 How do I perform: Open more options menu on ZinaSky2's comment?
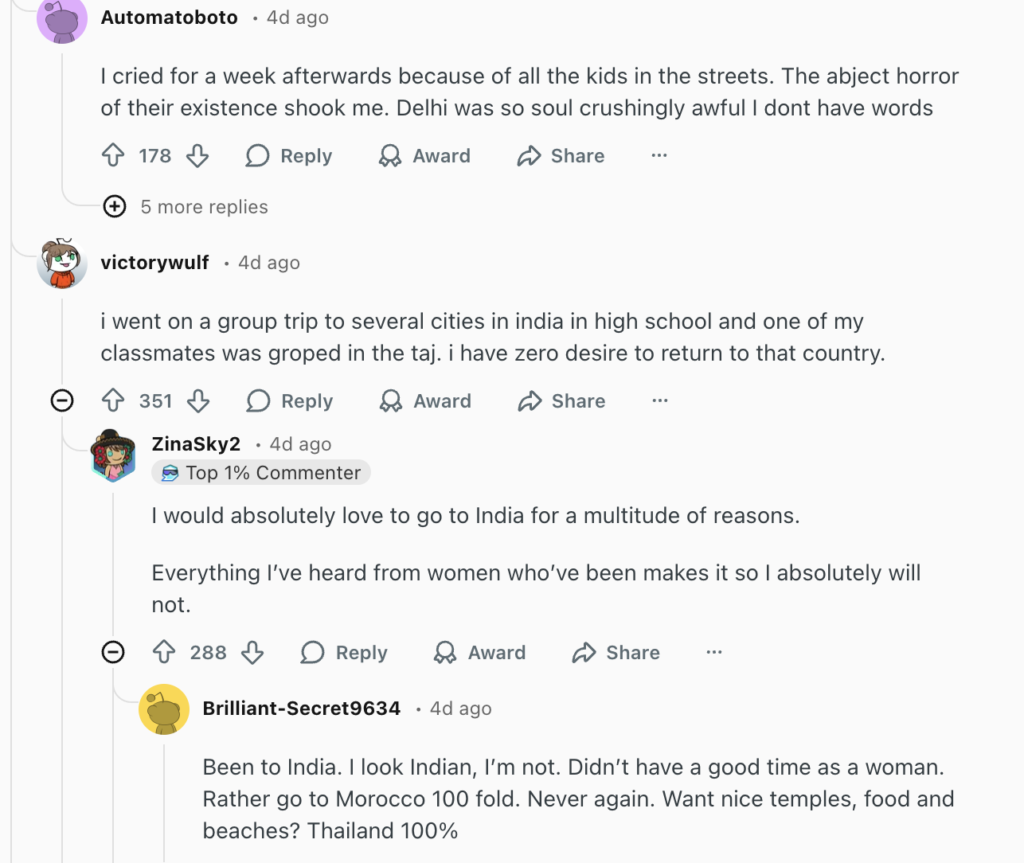point(714,653)
